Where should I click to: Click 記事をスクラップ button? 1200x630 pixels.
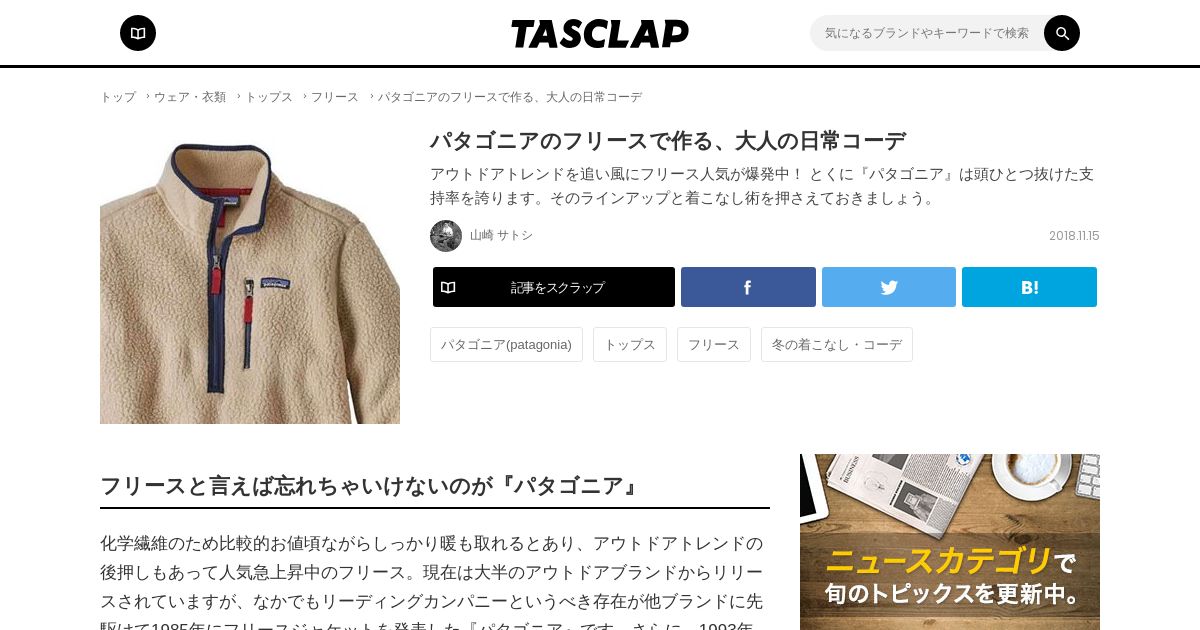point(554,287)
